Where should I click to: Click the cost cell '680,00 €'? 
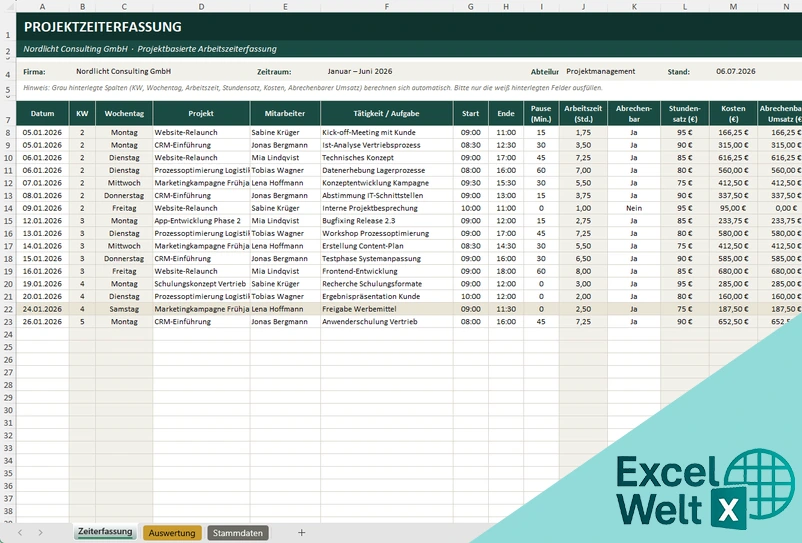click(x=733, y=271)
